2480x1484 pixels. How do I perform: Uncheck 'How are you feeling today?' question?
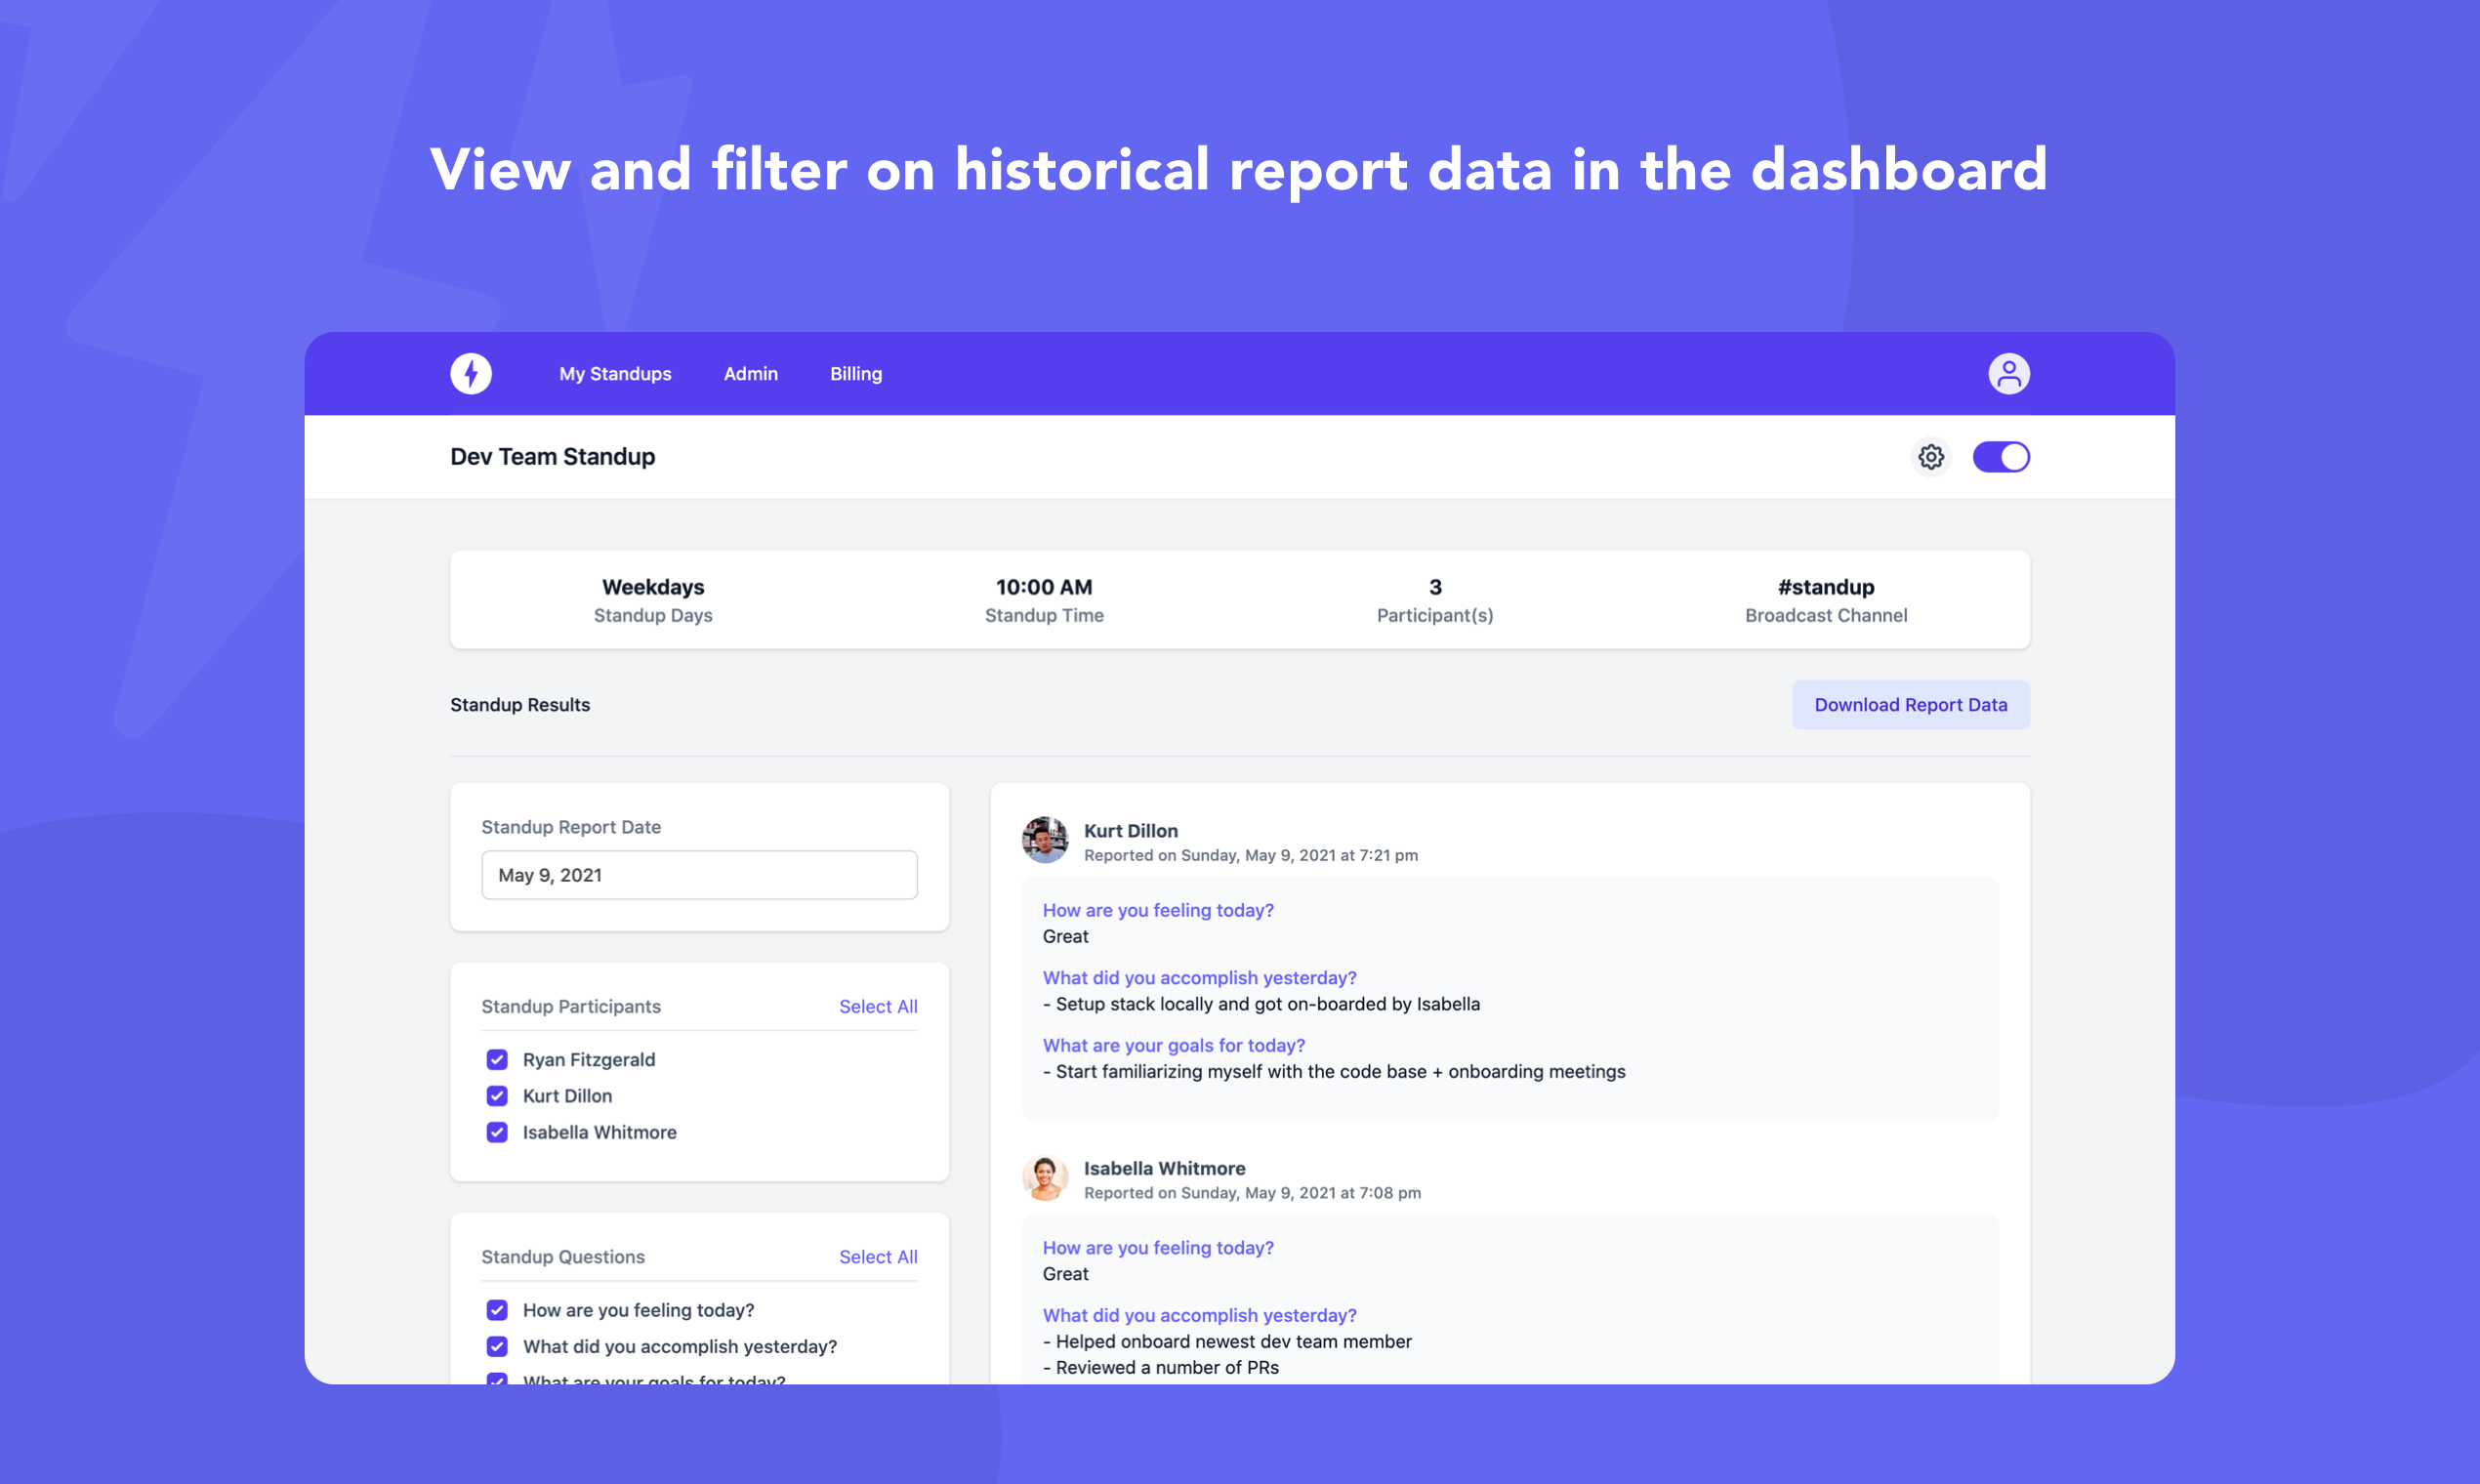(x=497, y=1310)
